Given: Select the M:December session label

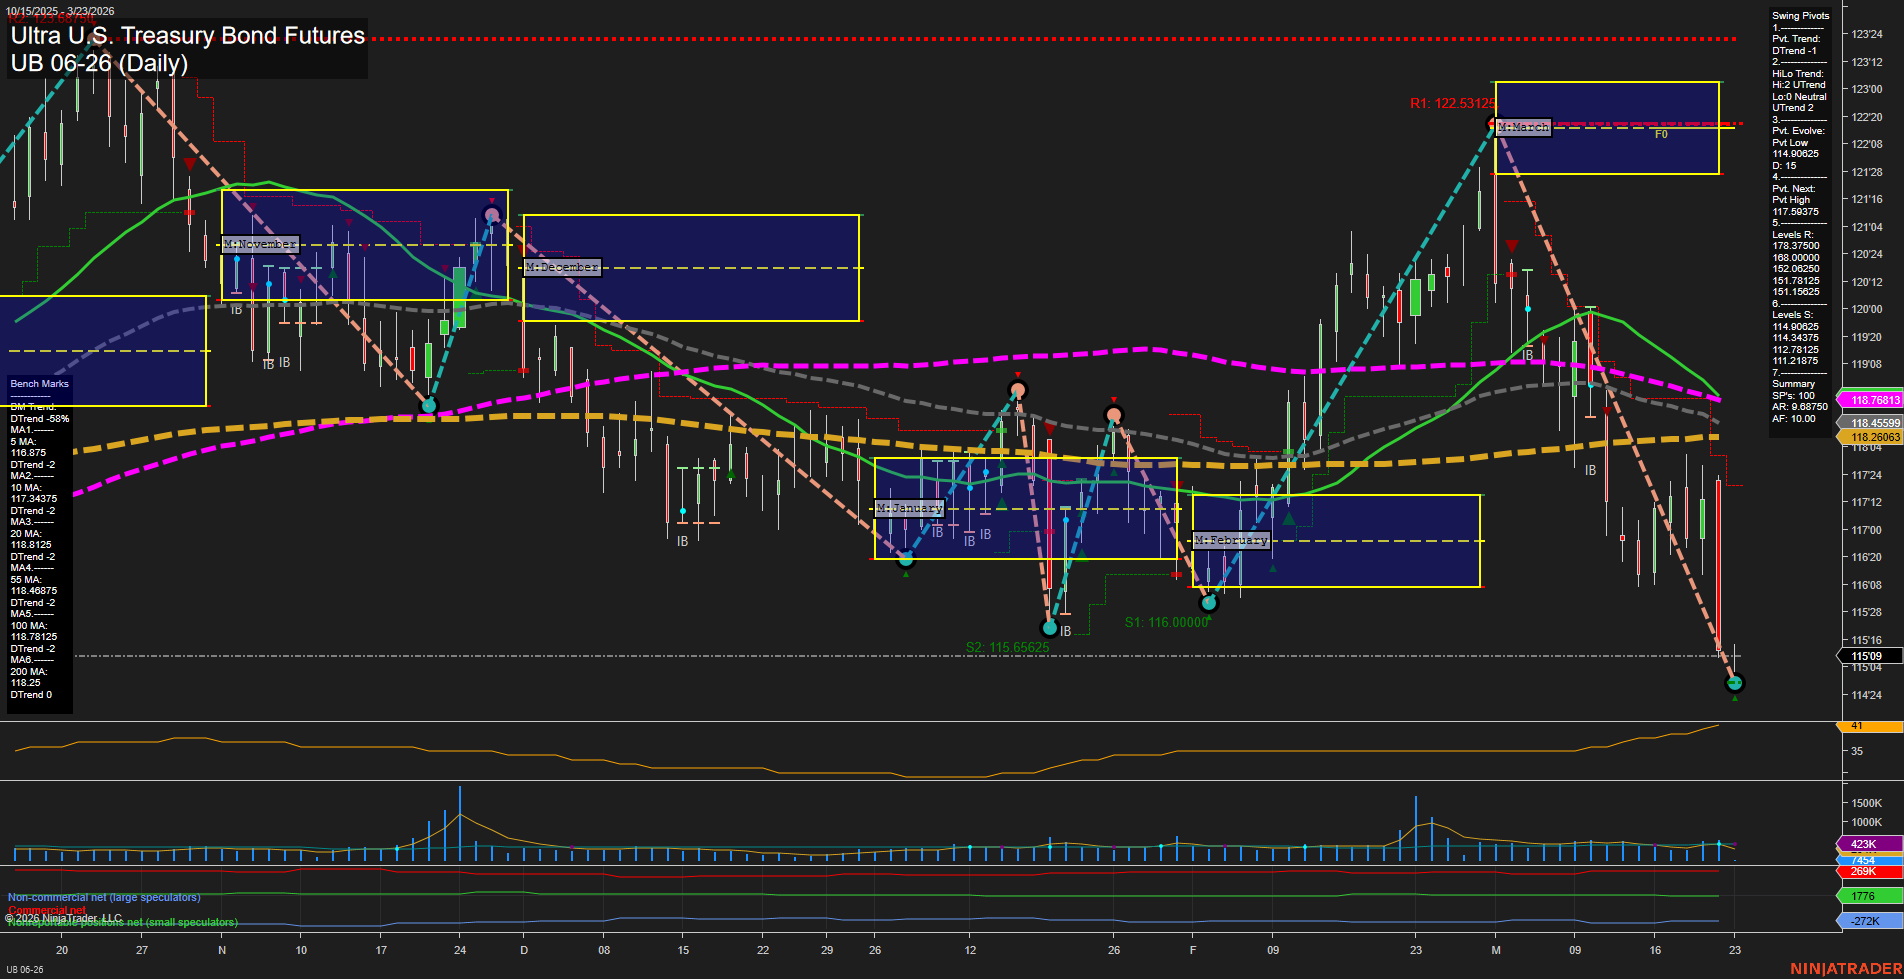Looking at the screenshot, I should pos(562,267).
